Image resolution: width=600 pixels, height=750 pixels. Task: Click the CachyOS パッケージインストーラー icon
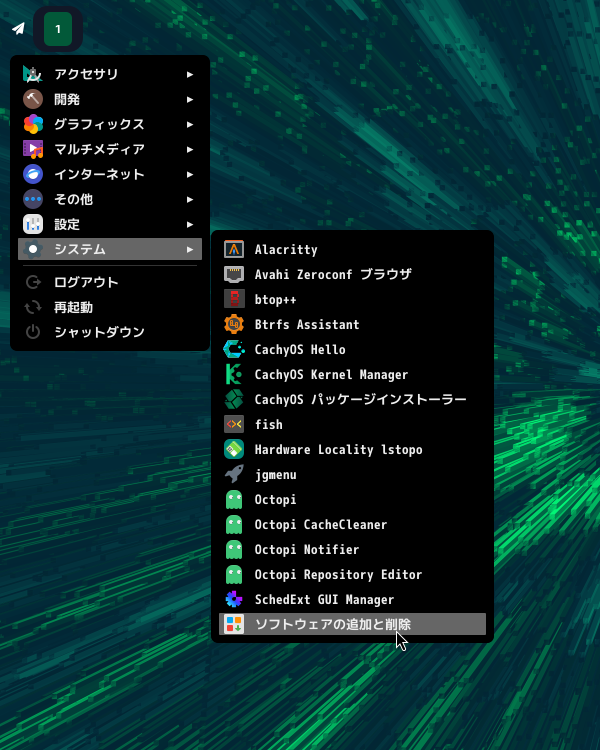pos(234,399)
